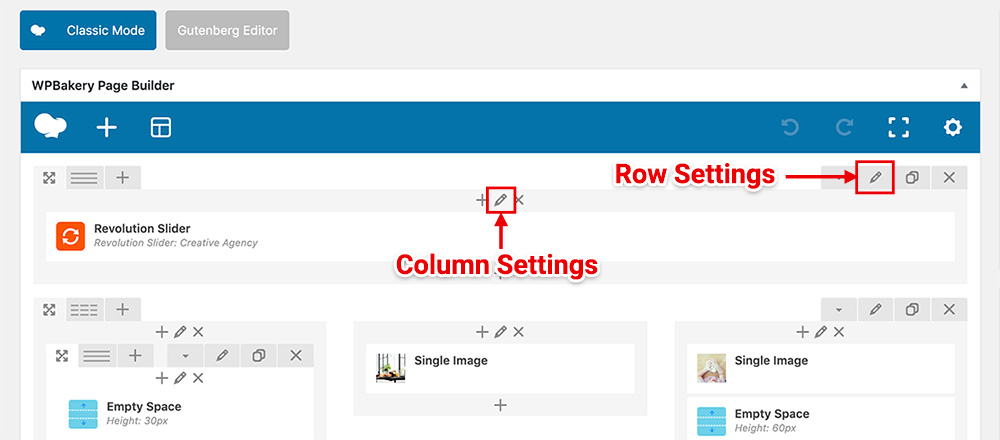Change the column layout of the three-column row
The width and height of the screenshot is (1000, 440).
coord(84,310)
